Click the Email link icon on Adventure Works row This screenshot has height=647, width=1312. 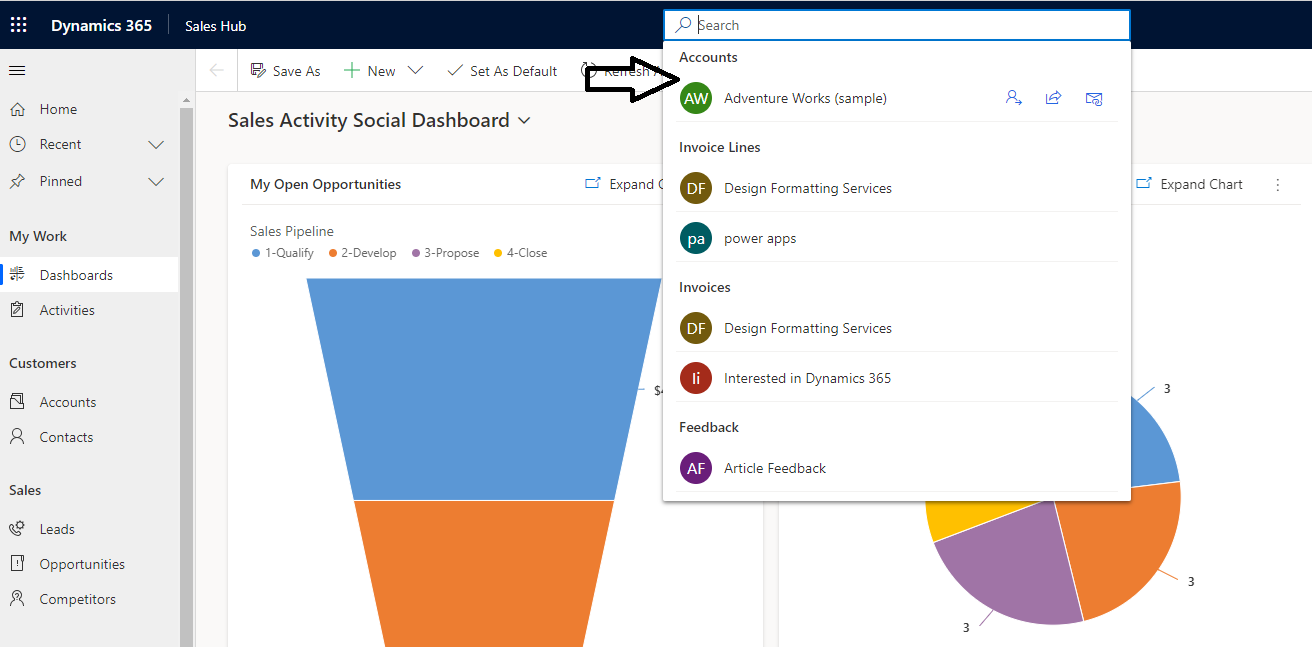tap(1094, 98)
